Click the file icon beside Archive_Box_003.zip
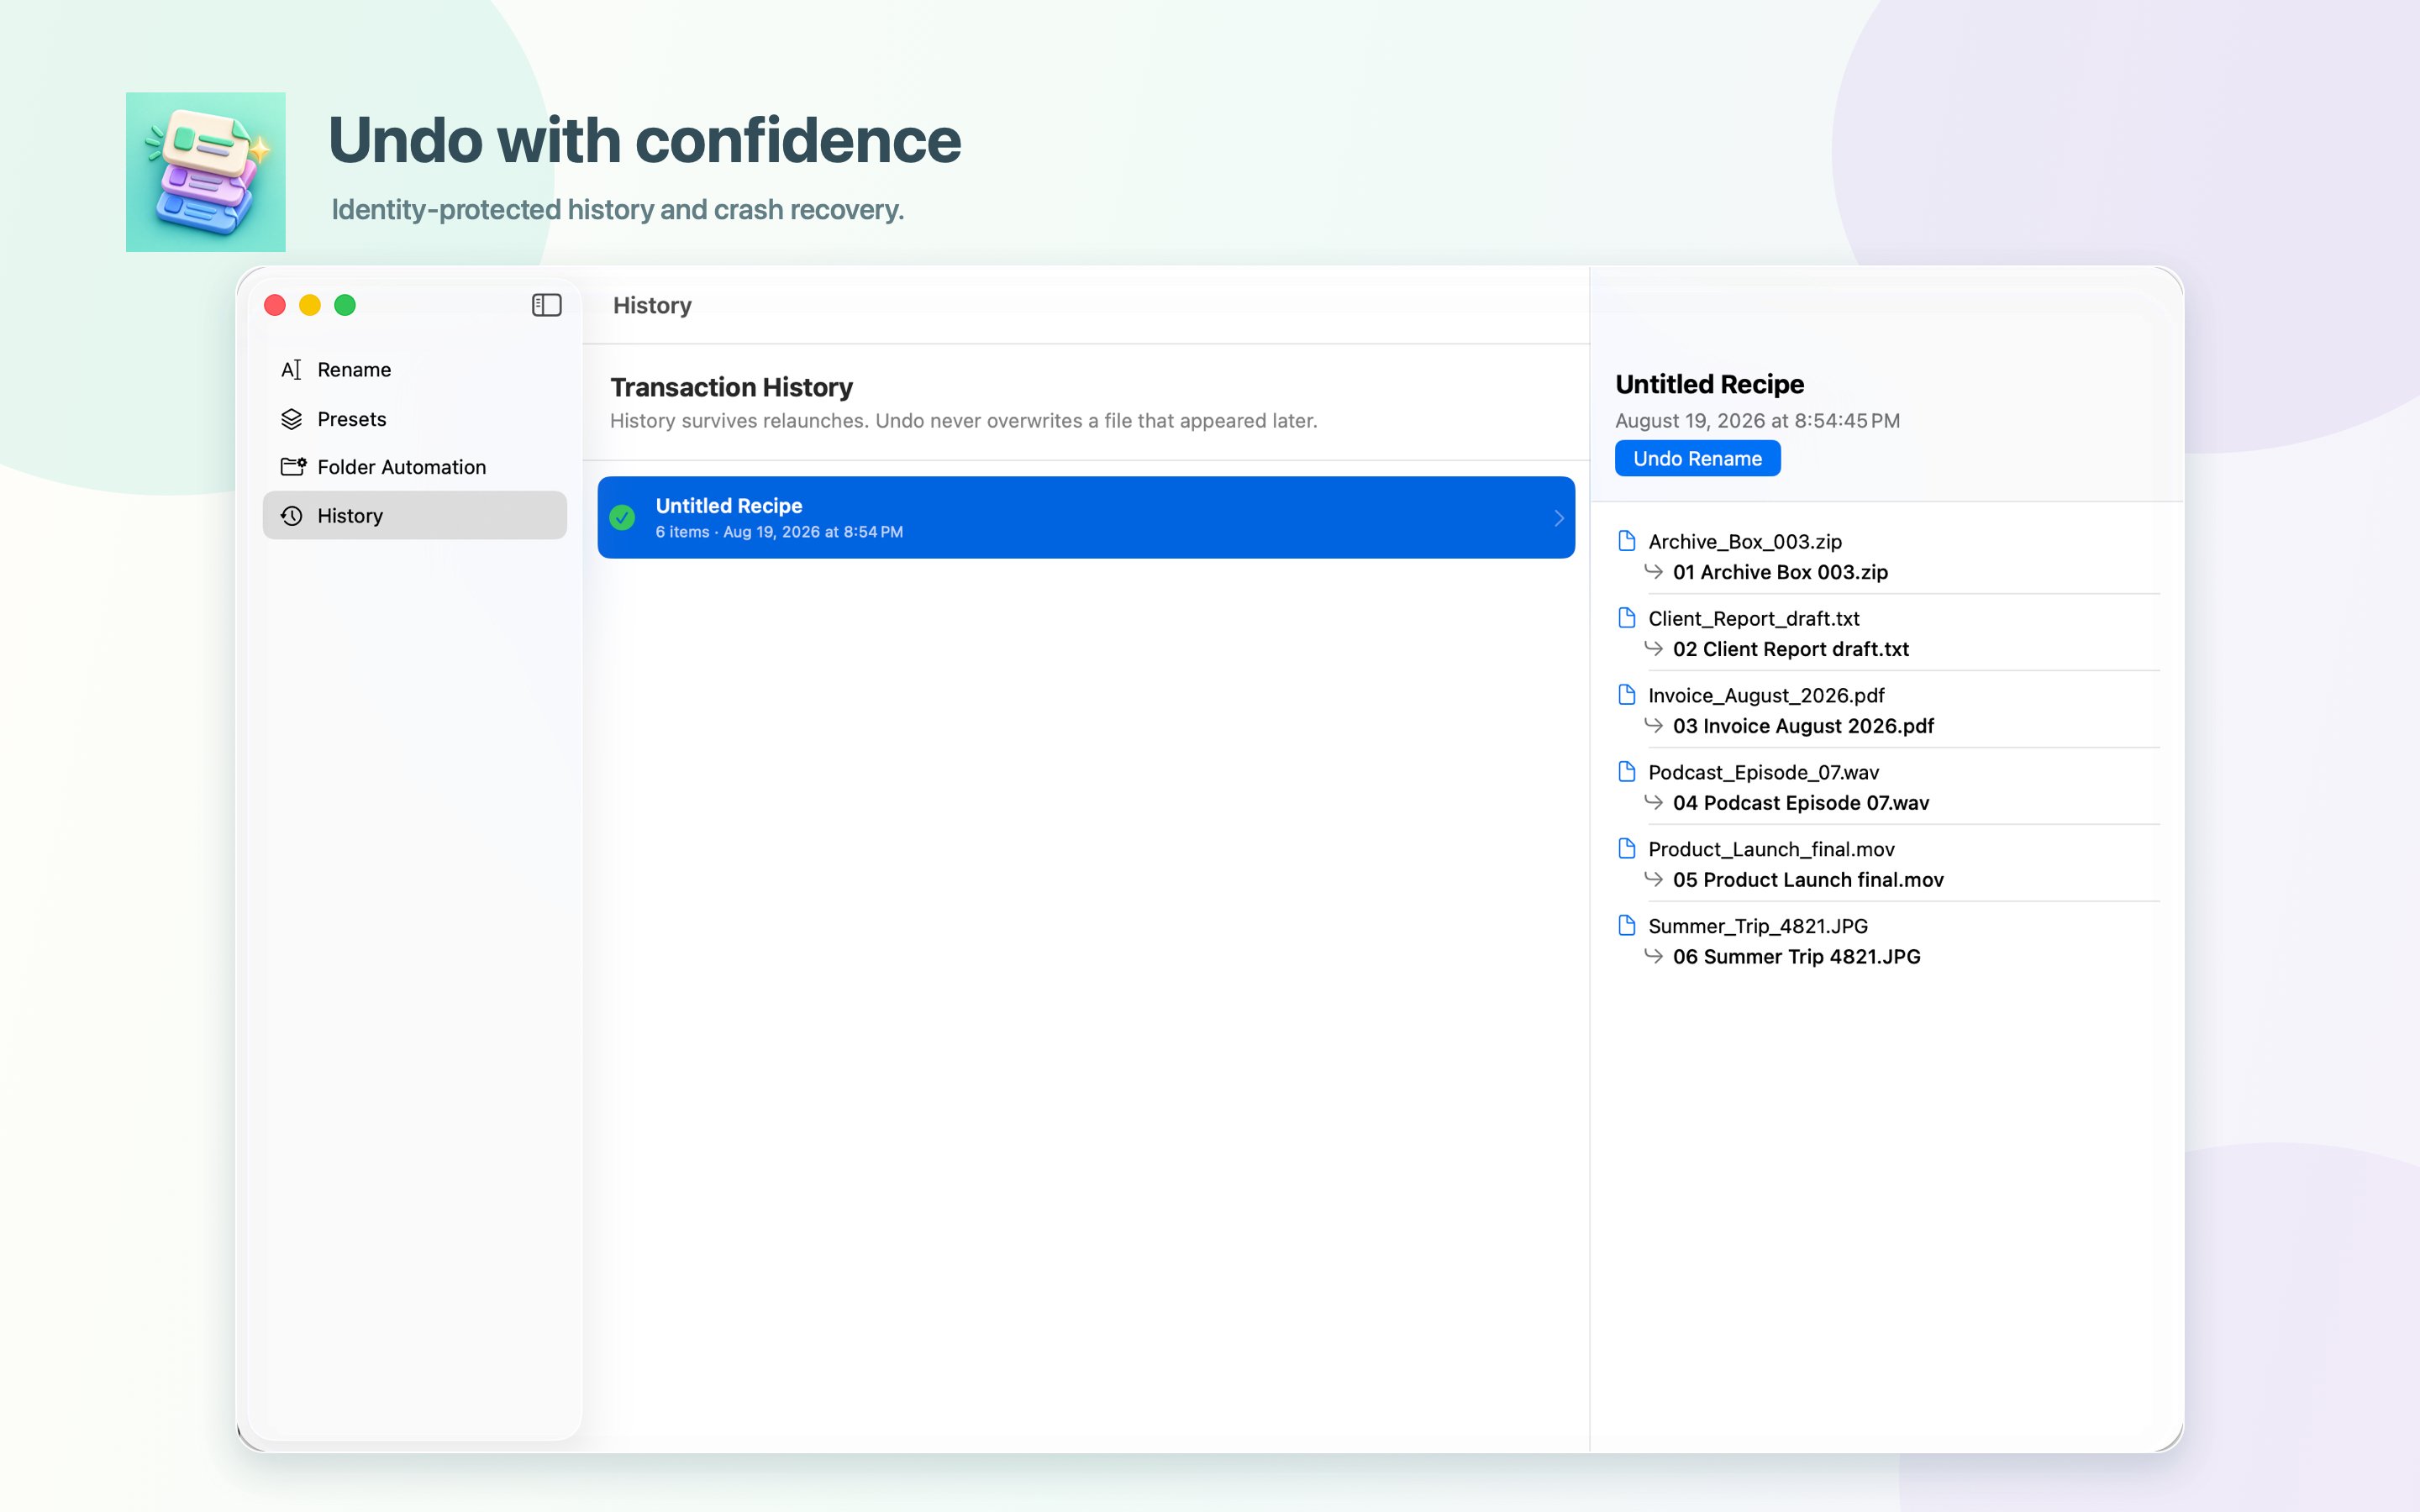Viewport: 2420px width, 1512px height. click(1627, 541)
